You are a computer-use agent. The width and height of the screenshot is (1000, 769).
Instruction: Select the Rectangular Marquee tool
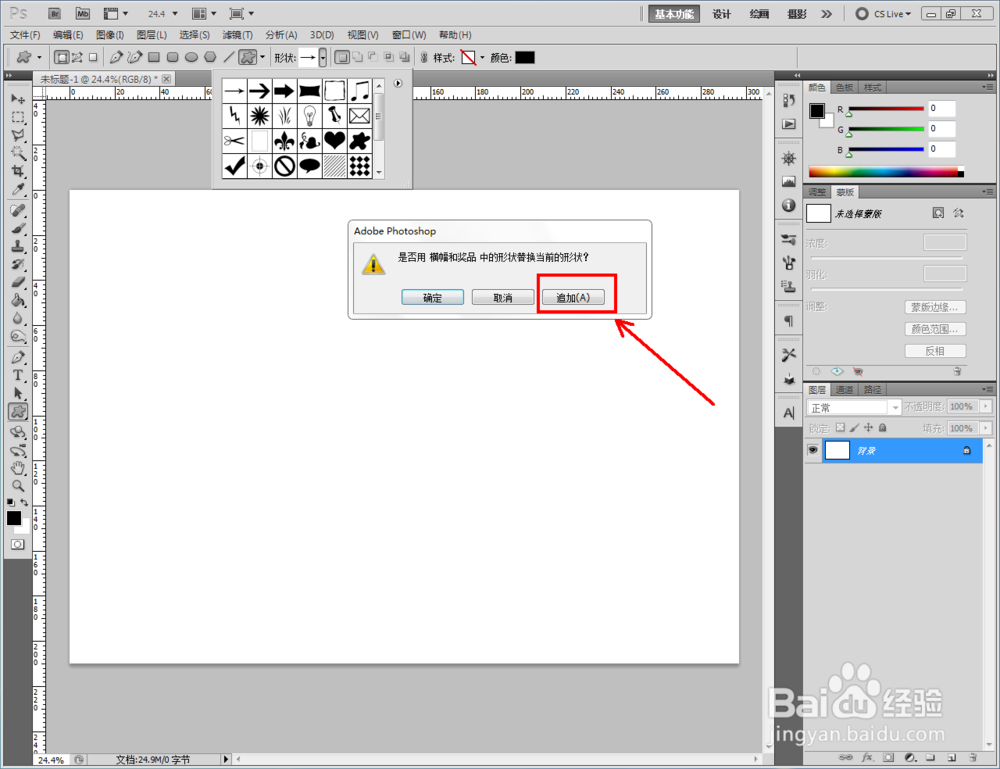coord(18,117)
